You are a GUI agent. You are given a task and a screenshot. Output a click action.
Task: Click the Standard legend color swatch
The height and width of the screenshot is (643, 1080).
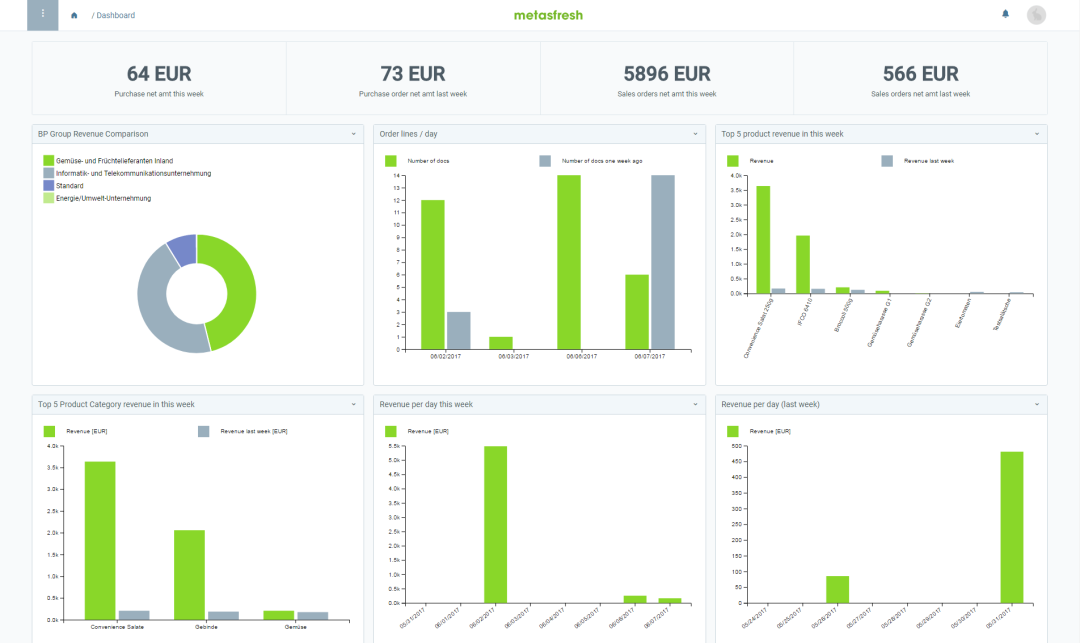pos(48,186)
